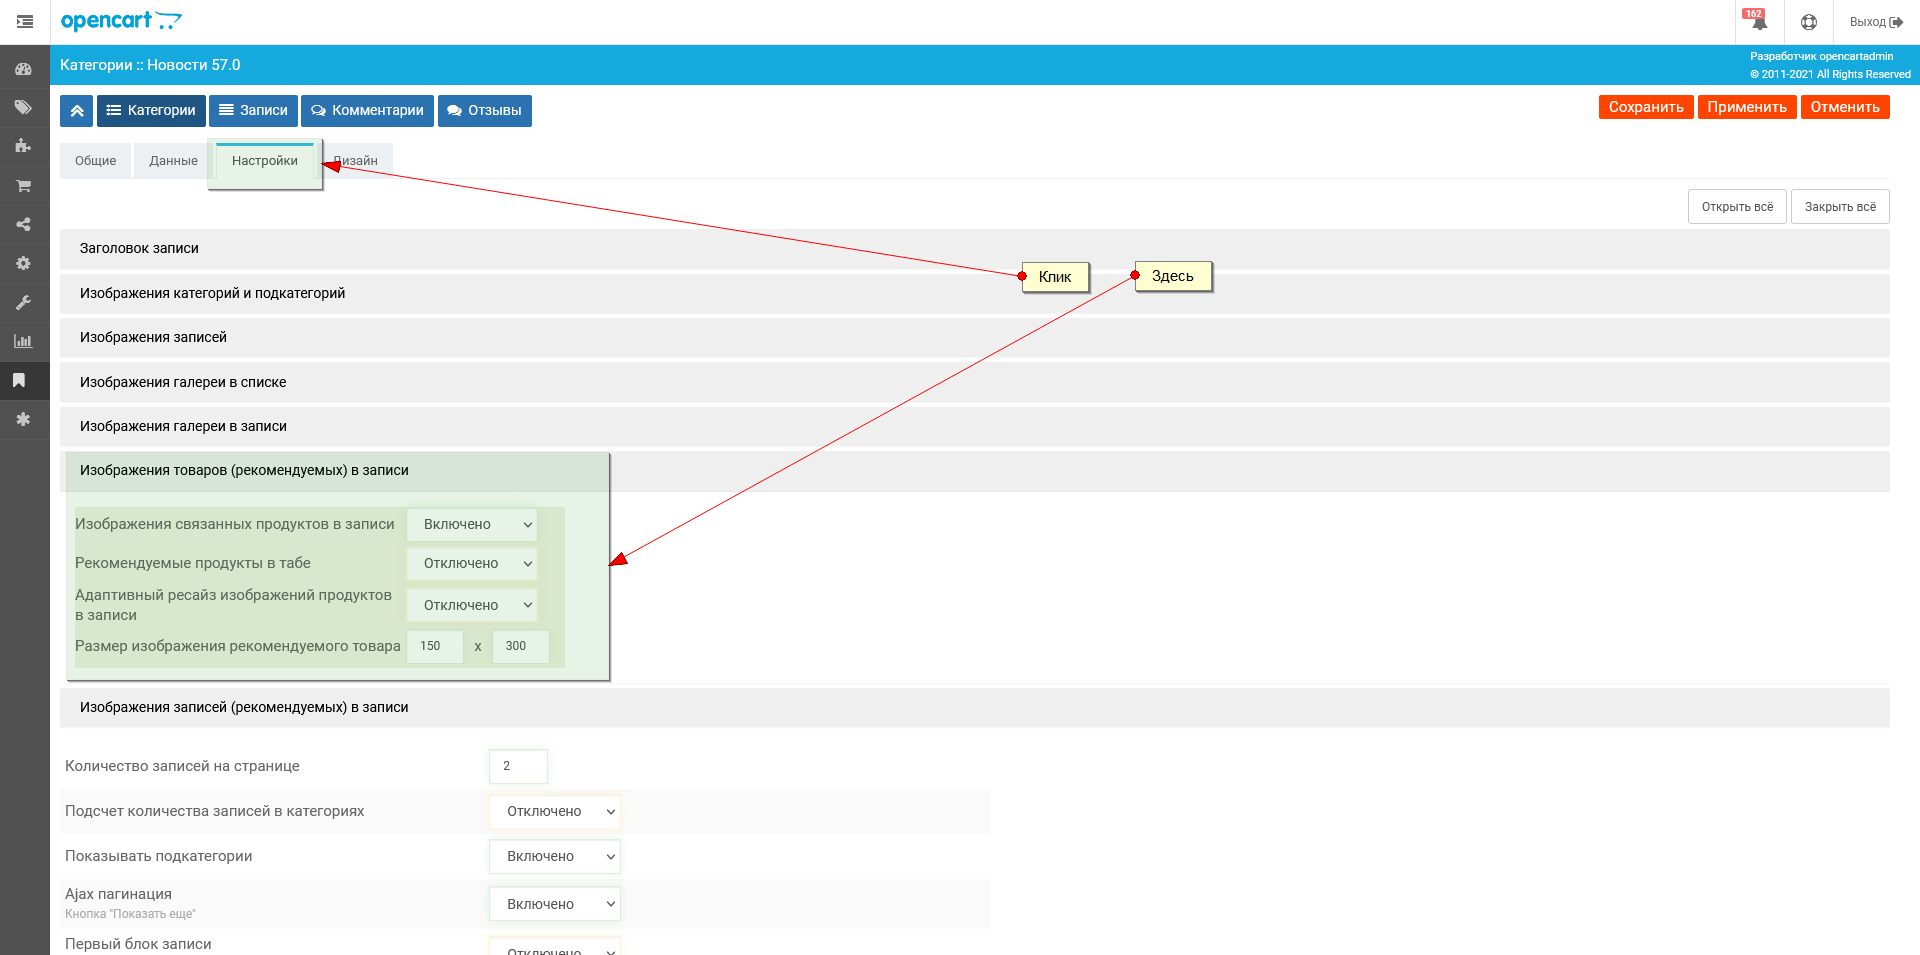
Task: Open the wrench tools sidebar icon
Action: coord(23,302)
